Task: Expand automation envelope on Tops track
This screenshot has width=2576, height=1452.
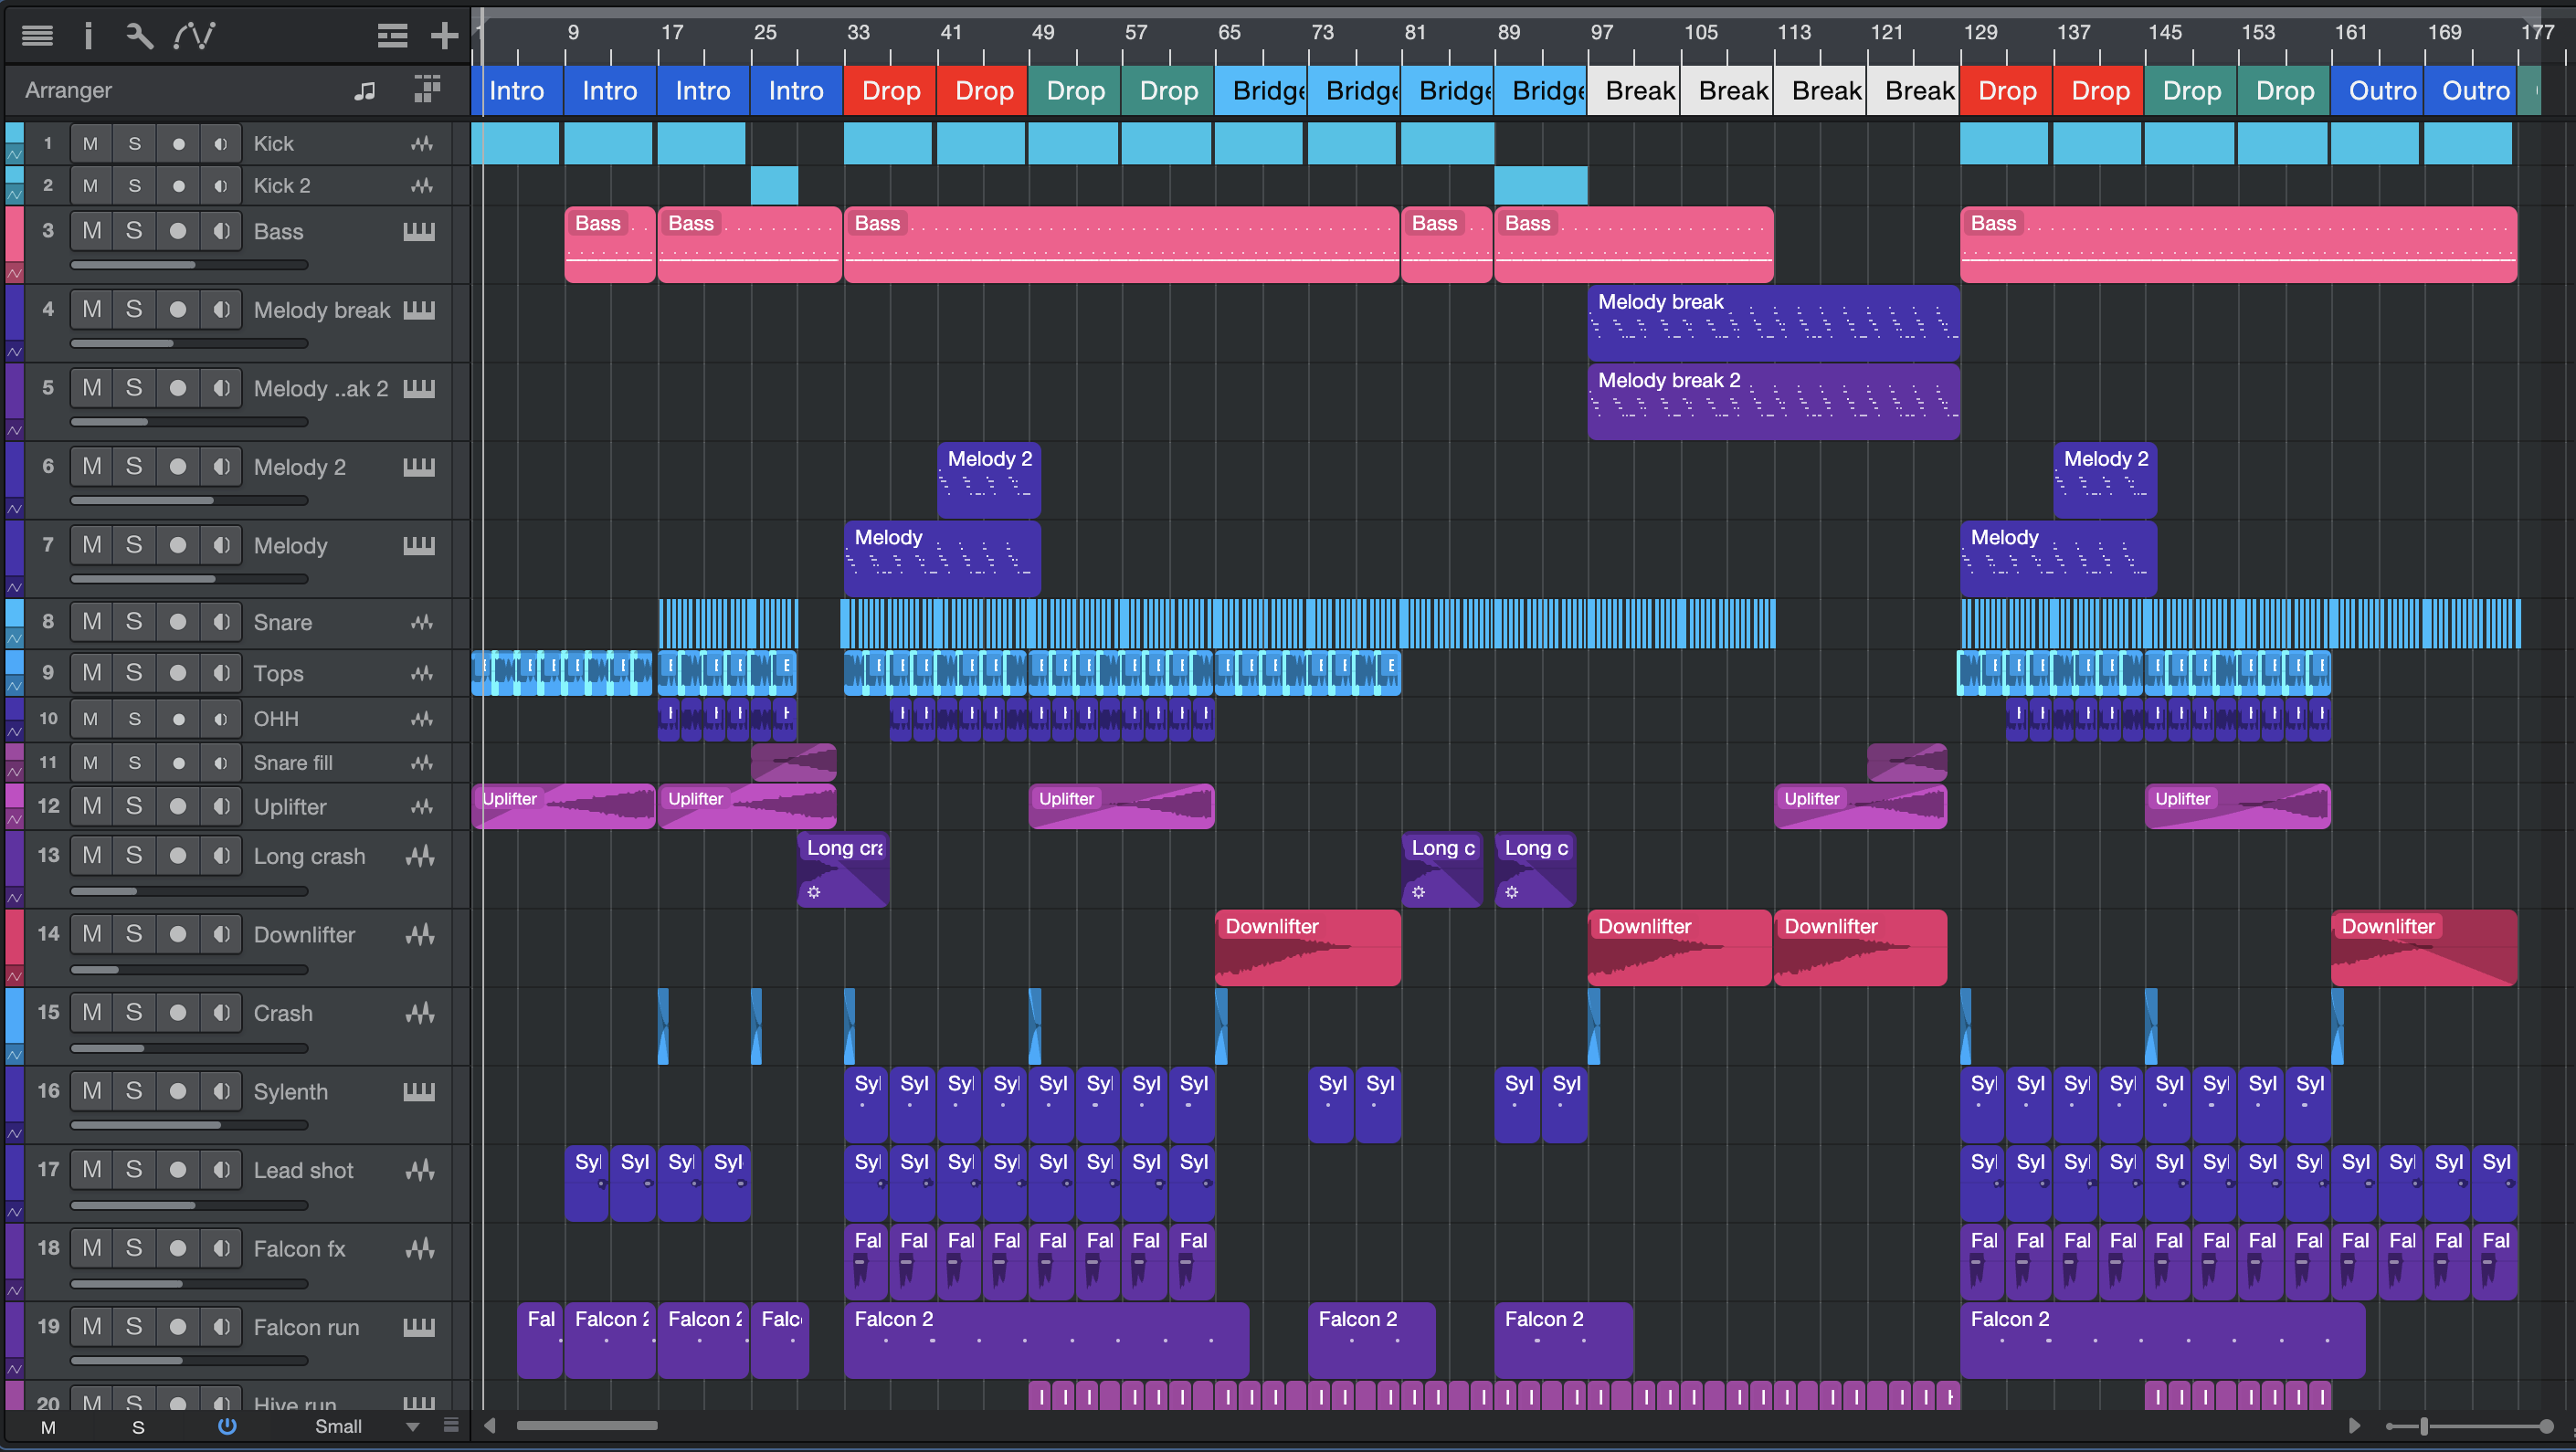Action: 15,686
